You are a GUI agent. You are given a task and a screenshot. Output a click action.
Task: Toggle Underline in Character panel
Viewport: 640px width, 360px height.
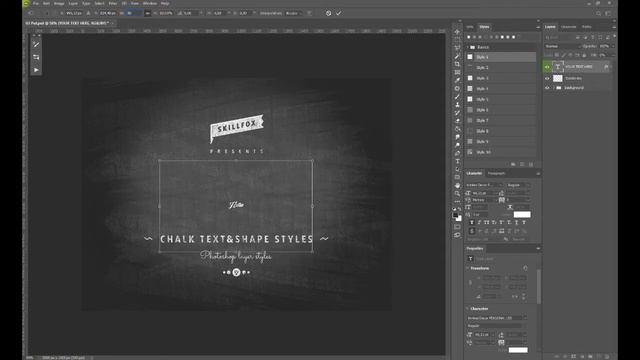[x=516, y=222]
